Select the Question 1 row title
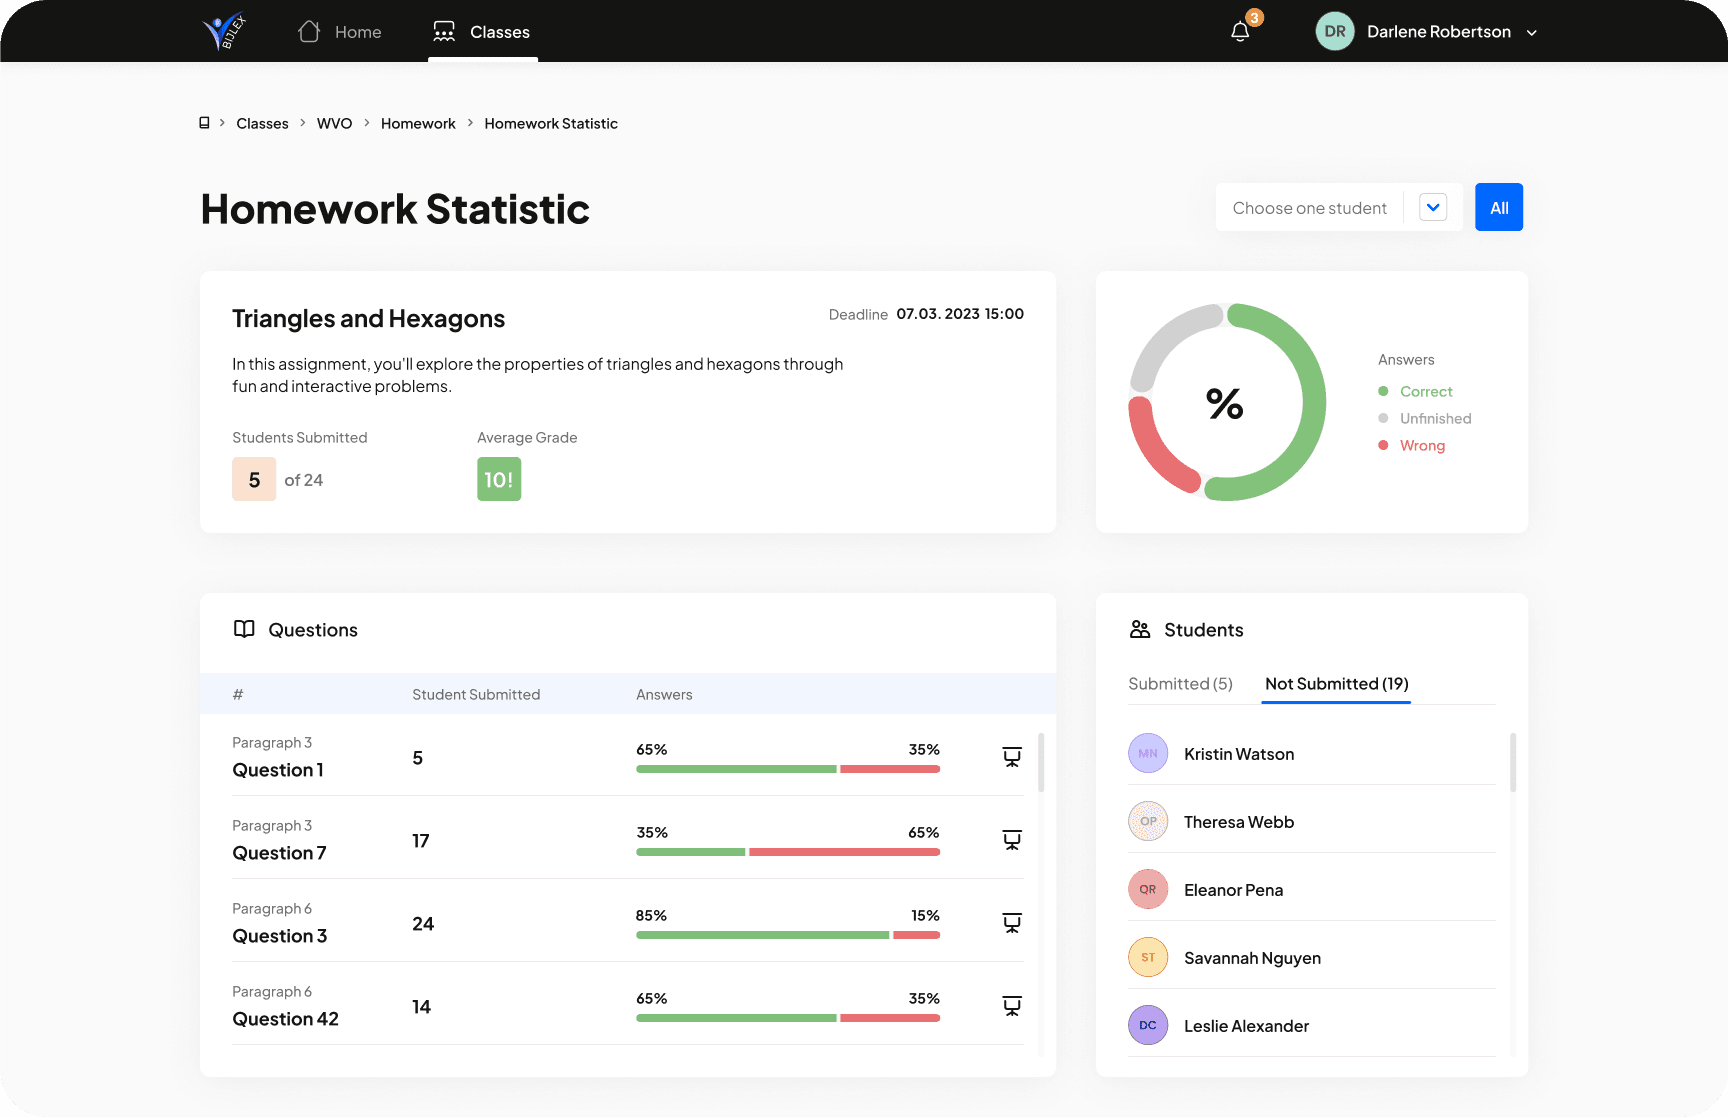The width and height of the screenshot is (1729, 1118). click(278, 770)
